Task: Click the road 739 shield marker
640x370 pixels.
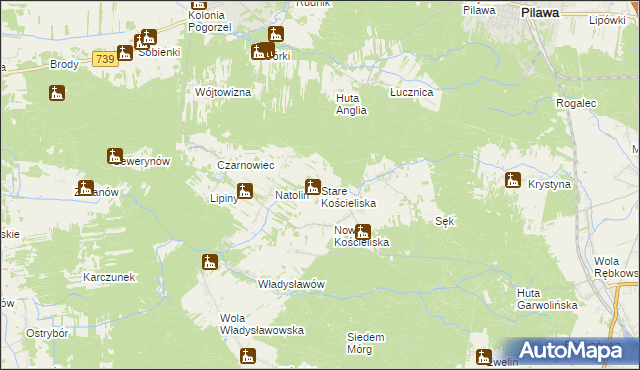Action: click(x=105, y=59)
